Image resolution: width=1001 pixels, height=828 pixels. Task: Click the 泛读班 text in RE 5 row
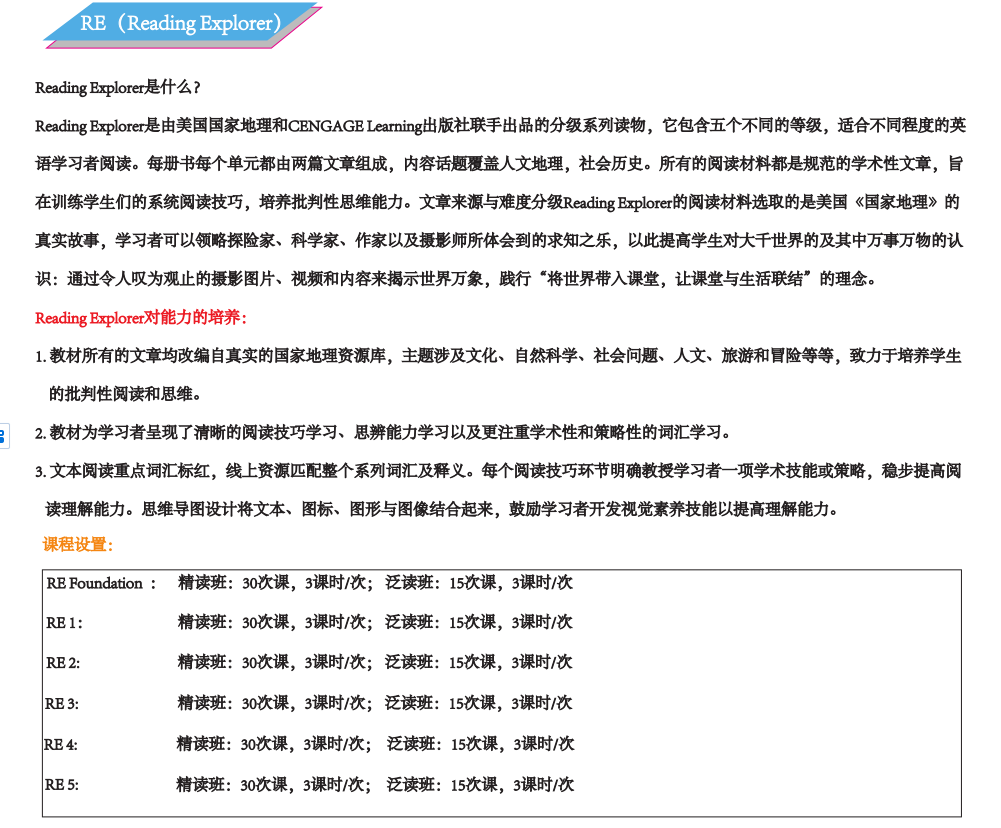[411, 785]
